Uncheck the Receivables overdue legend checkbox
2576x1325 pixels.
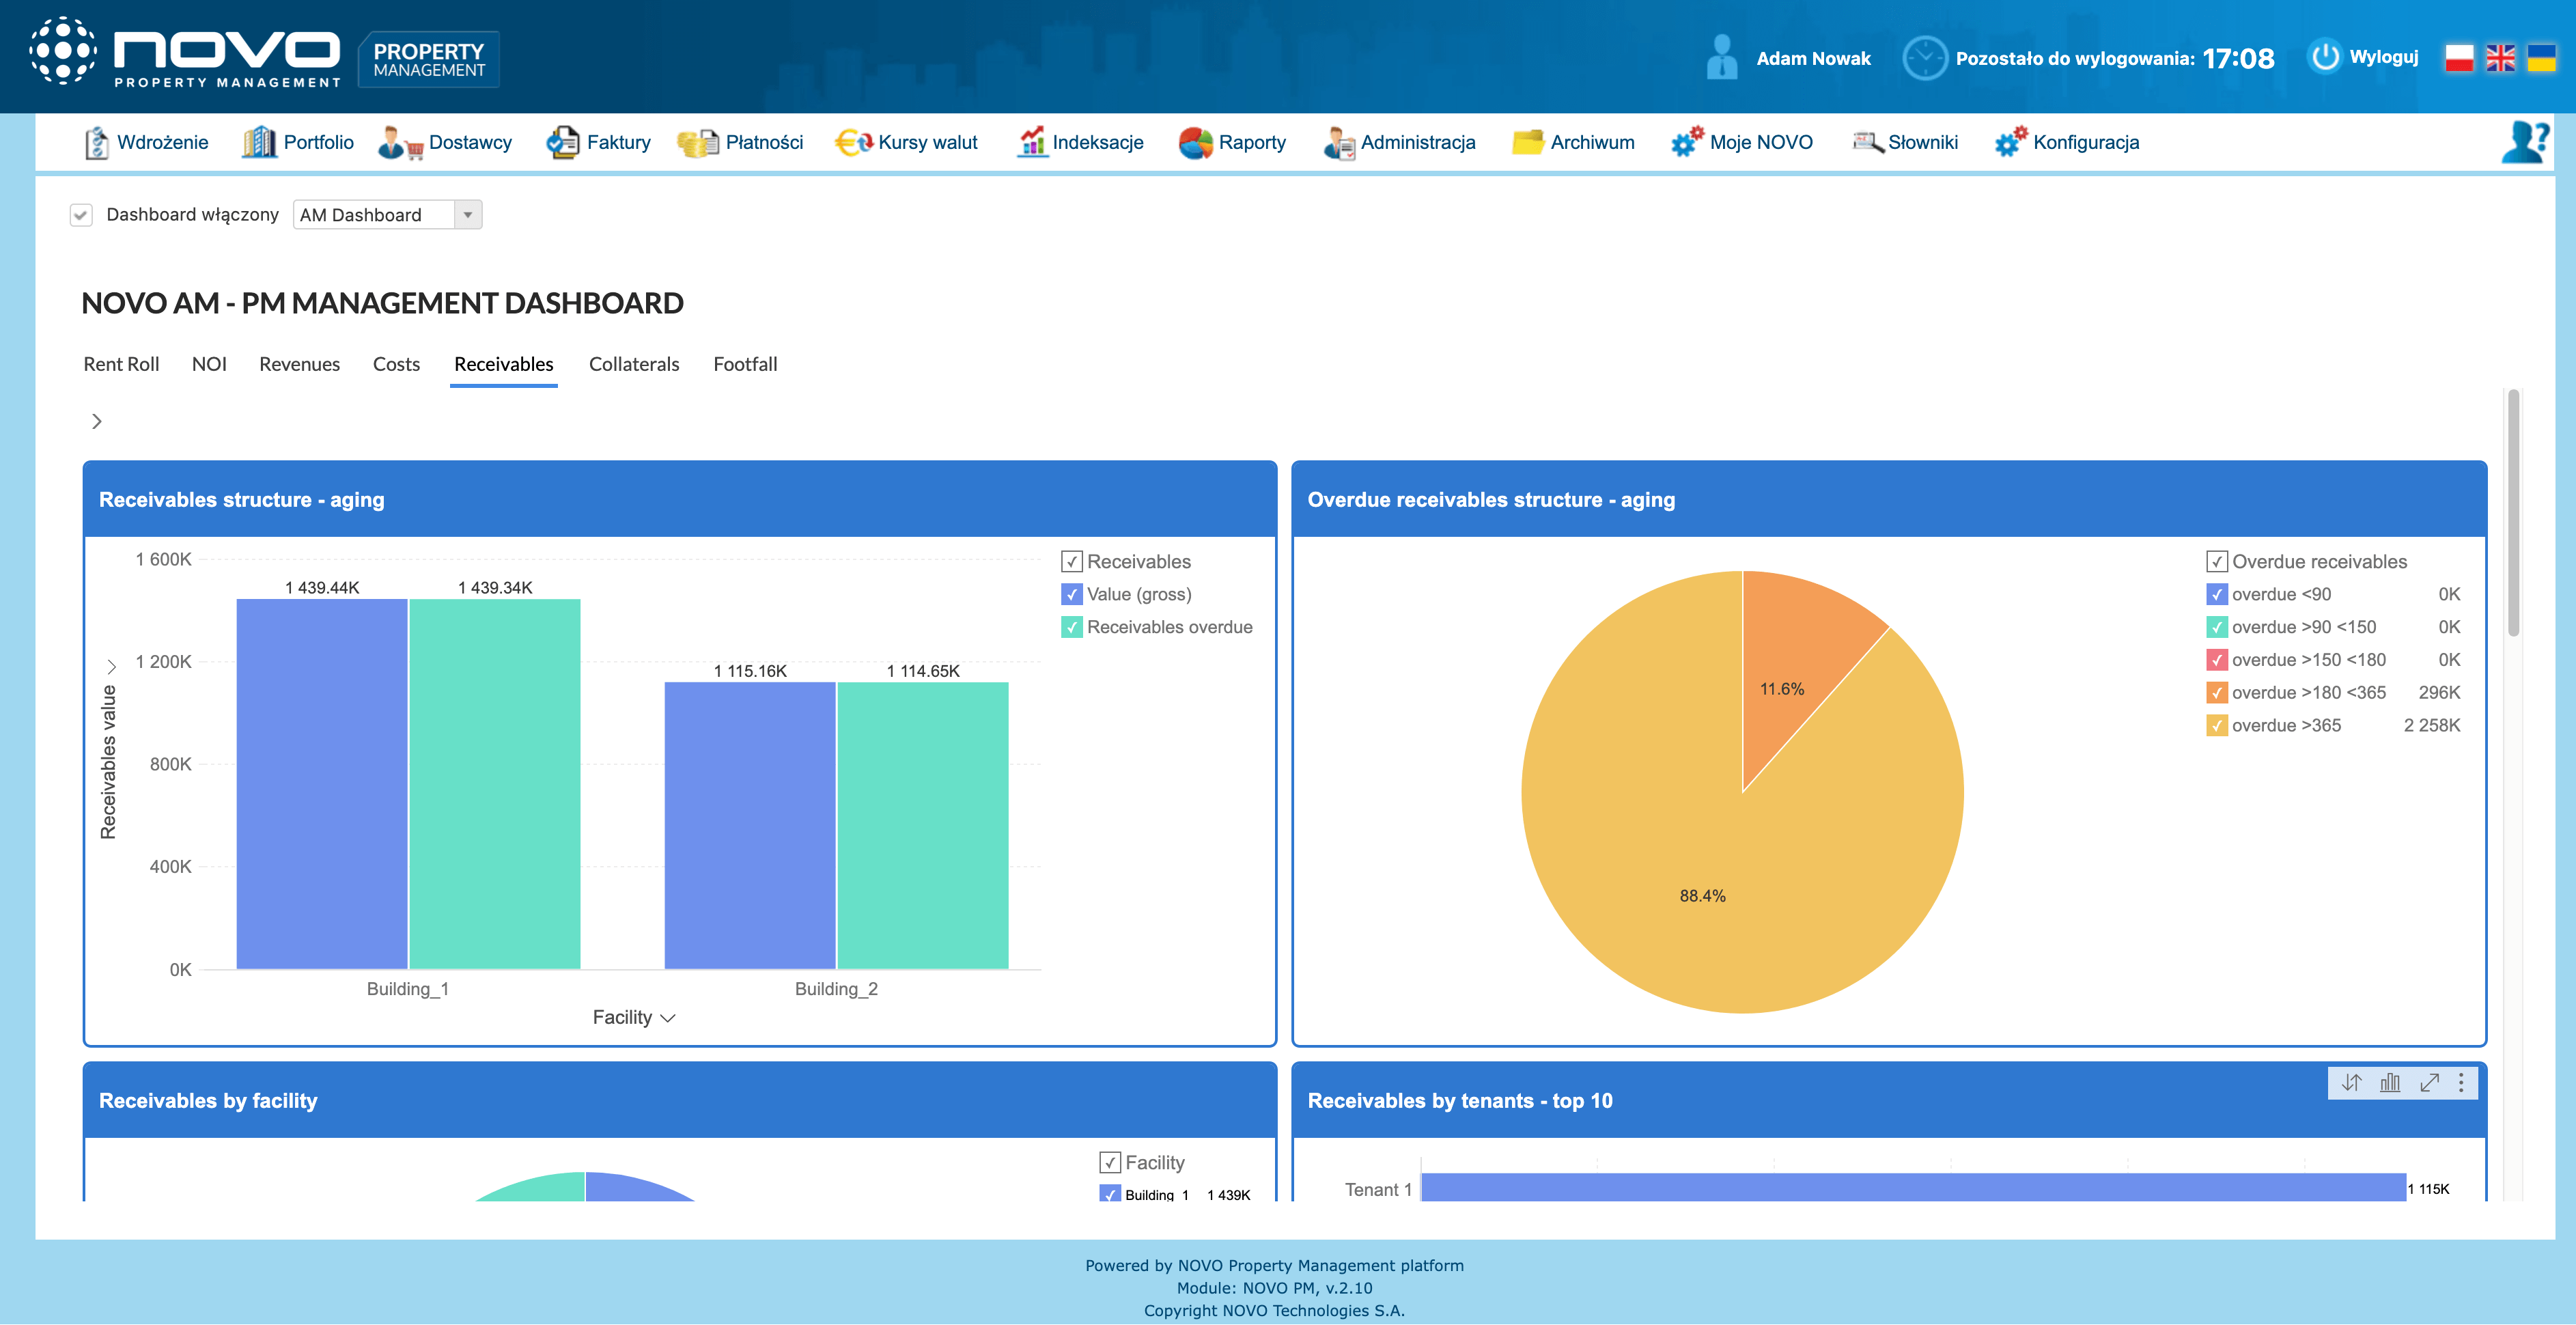[x=1072, y=627]
